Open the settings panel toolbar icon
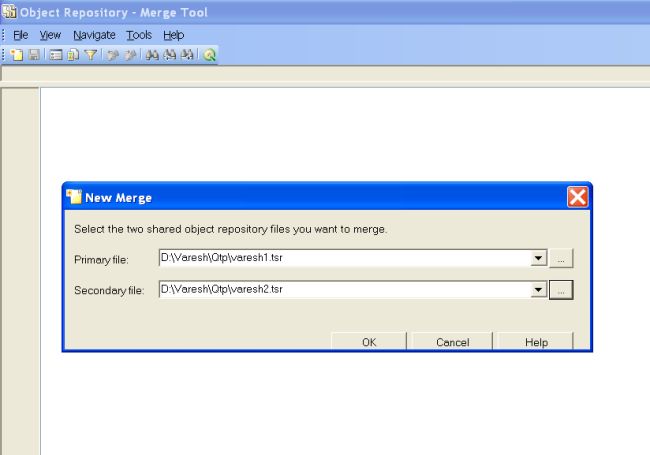 click(56, 55)
